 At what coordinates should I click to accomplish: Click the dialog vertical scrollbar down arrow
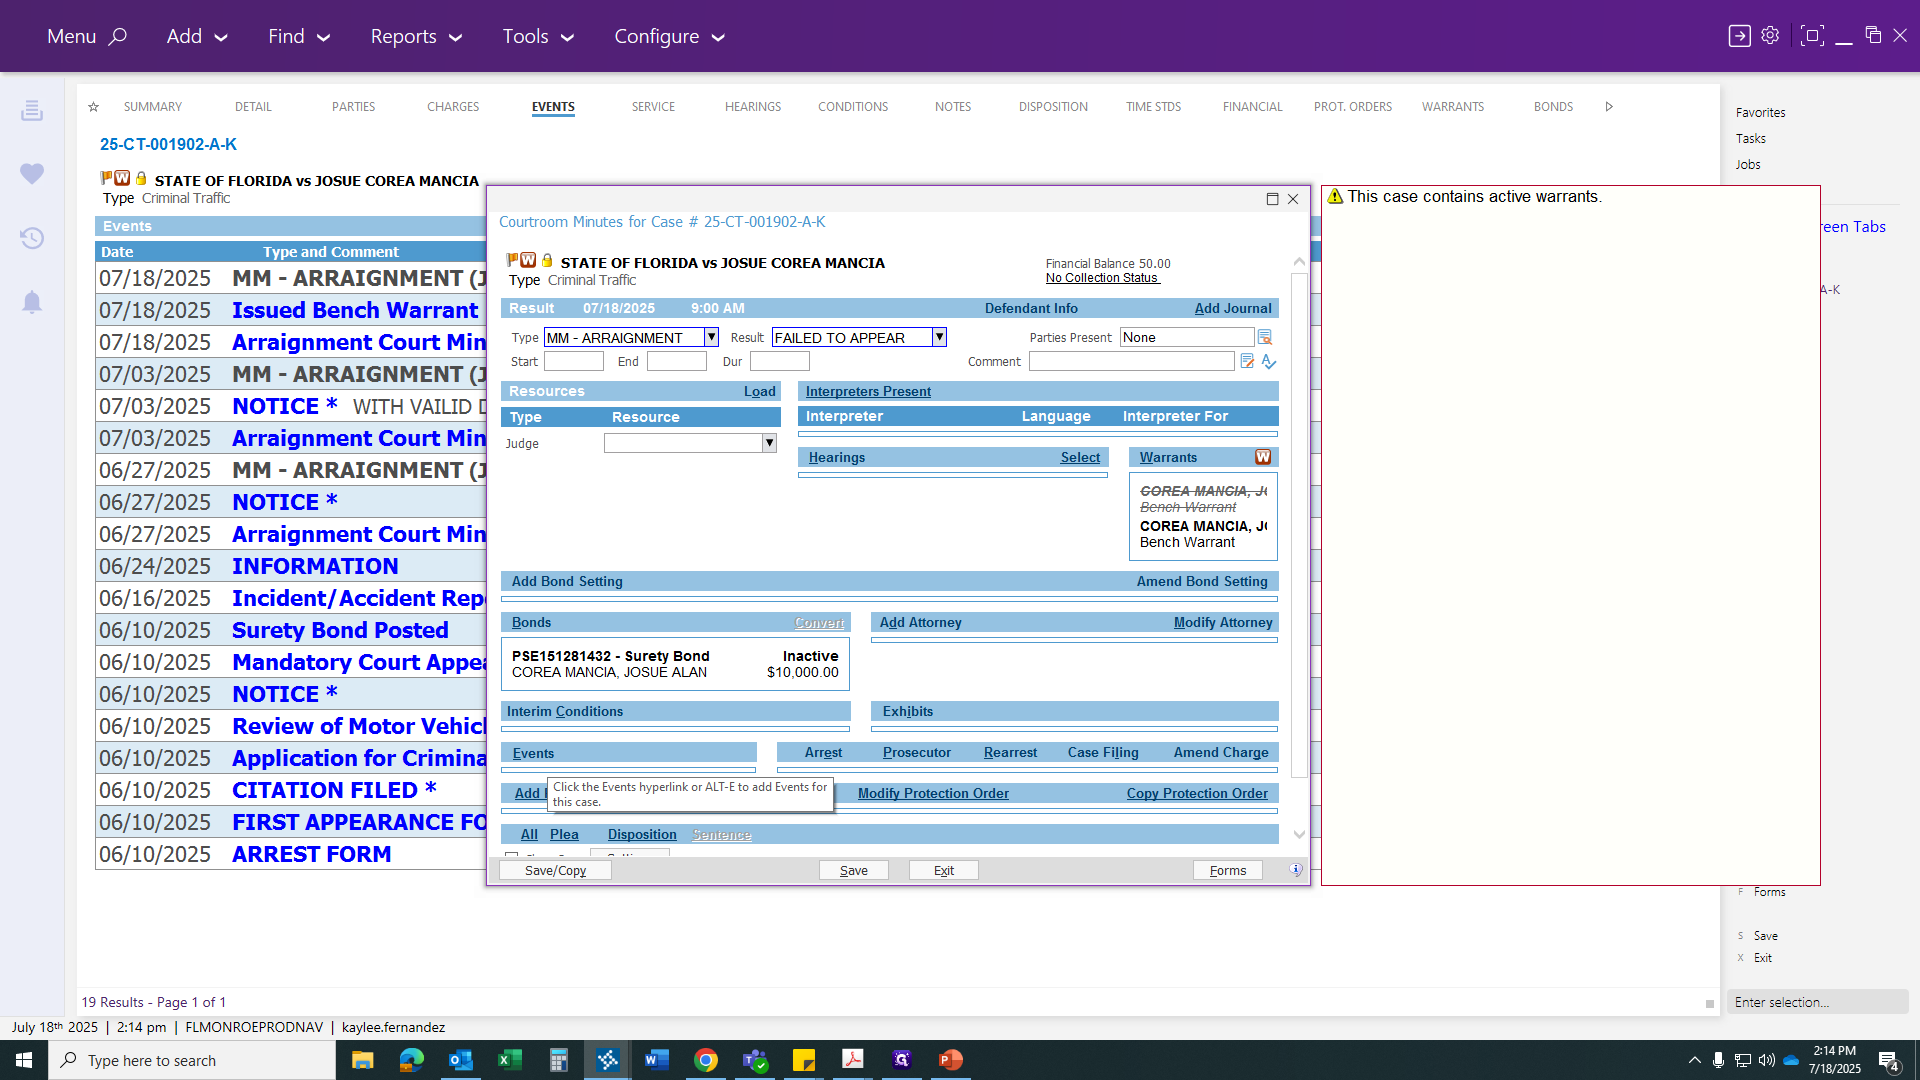coord(1299,834)
